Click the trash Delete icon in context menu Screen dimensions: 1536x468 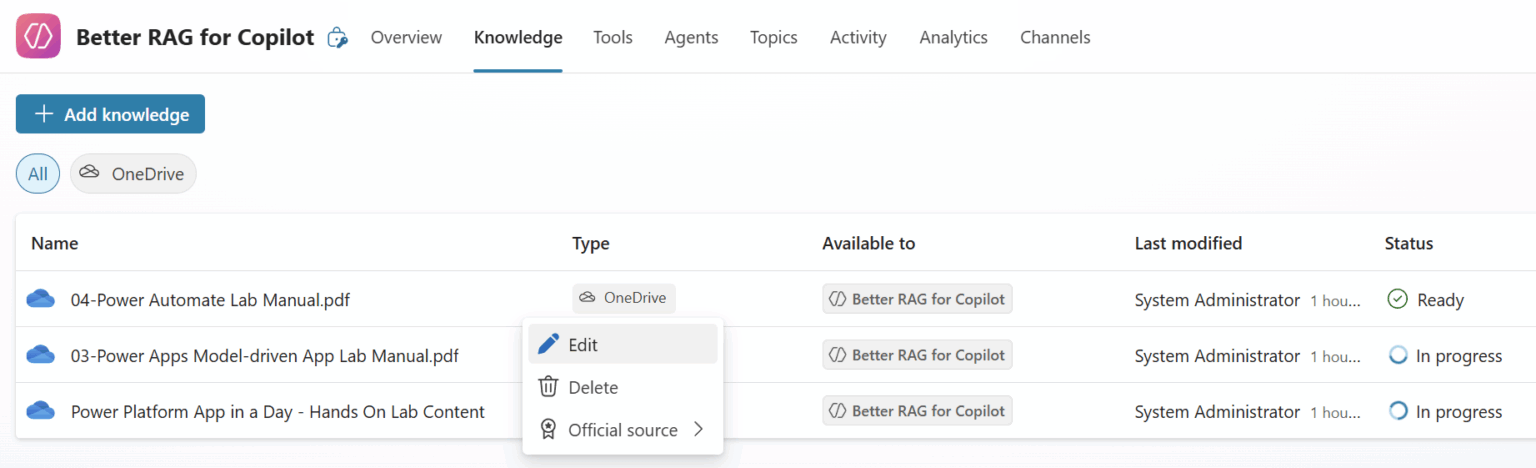point(548,387)
